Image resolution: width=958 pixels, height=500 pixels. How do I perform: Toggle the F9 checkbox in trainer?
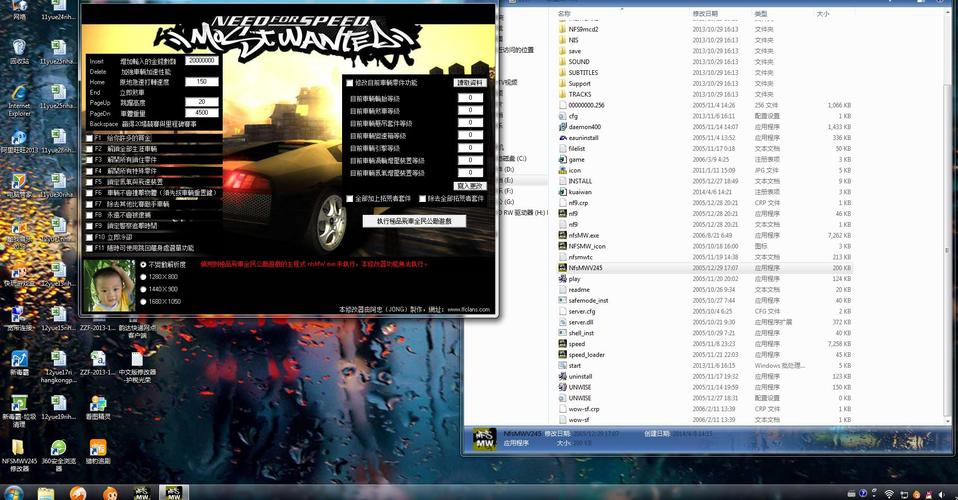tap(89, 226)
